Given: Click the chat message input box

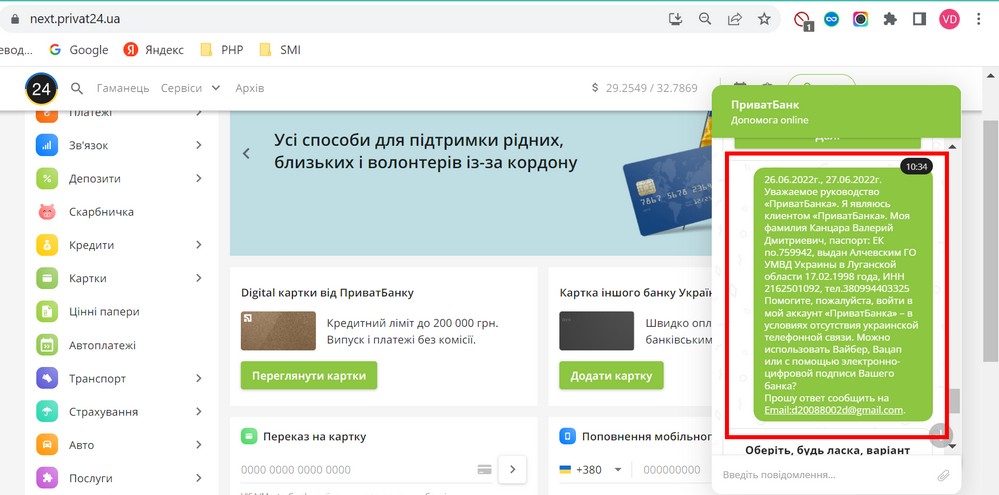Looking at the screenshot, I should [x=825, y=475].
